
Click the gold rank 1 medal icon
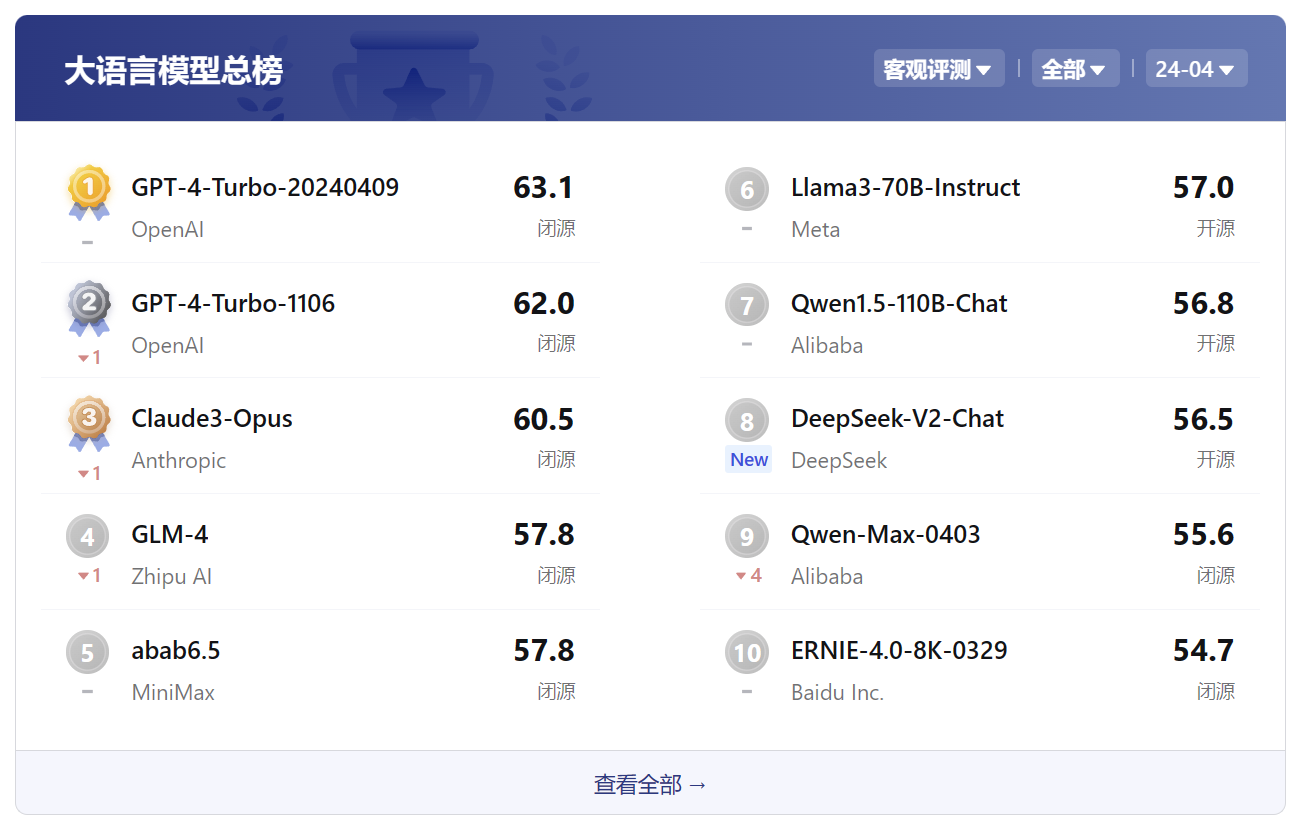(88, 192)
